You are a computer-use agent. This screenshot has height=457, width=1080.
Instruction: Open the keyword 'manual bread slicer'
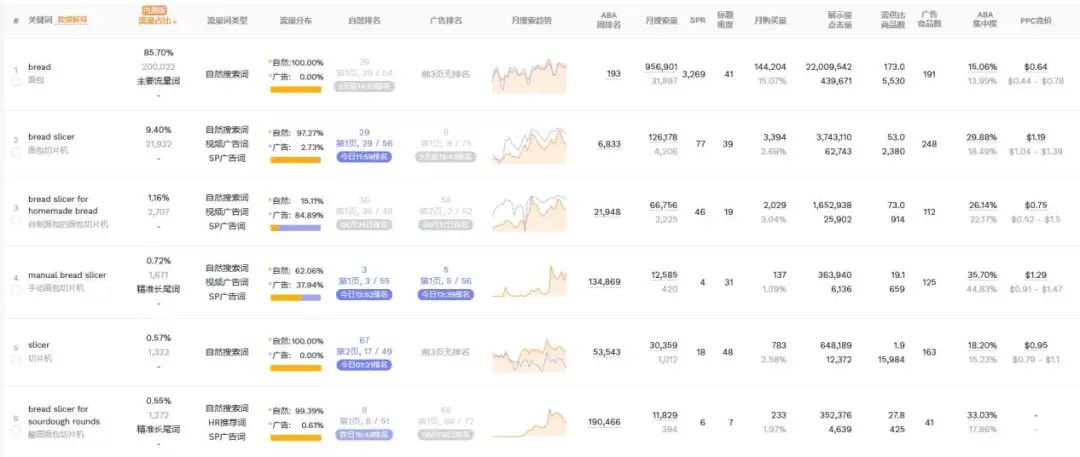pyautogui.click(x=67, y=275)
